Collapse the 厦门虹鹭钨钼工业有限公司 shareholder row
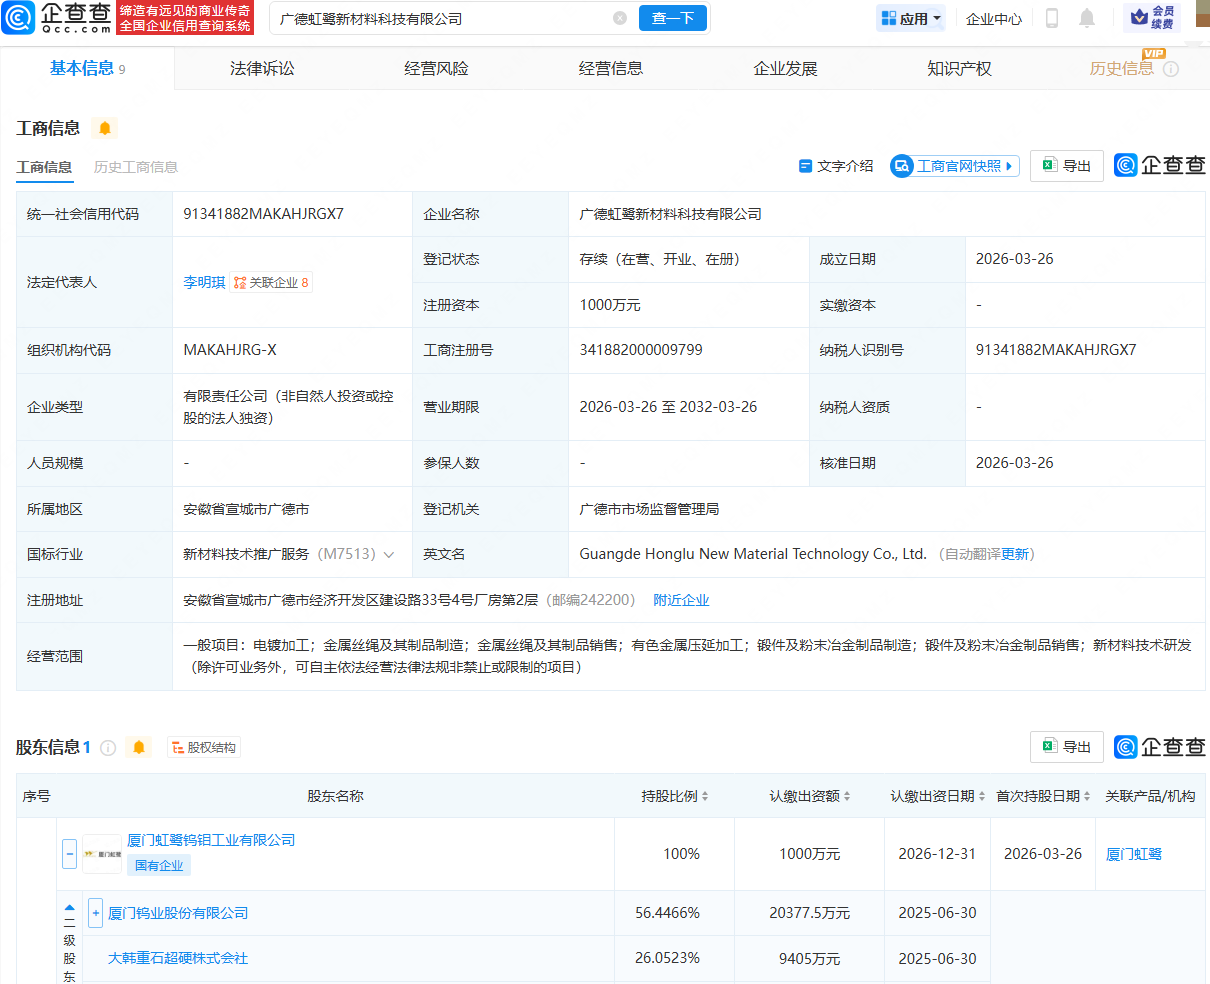 tap(68, 853)
